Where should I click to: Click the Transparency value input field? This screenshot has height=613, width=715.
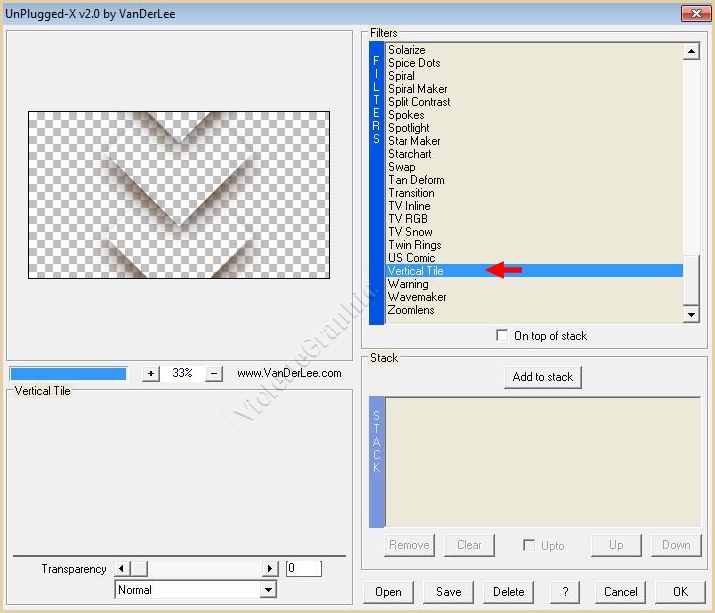(303, 568)
